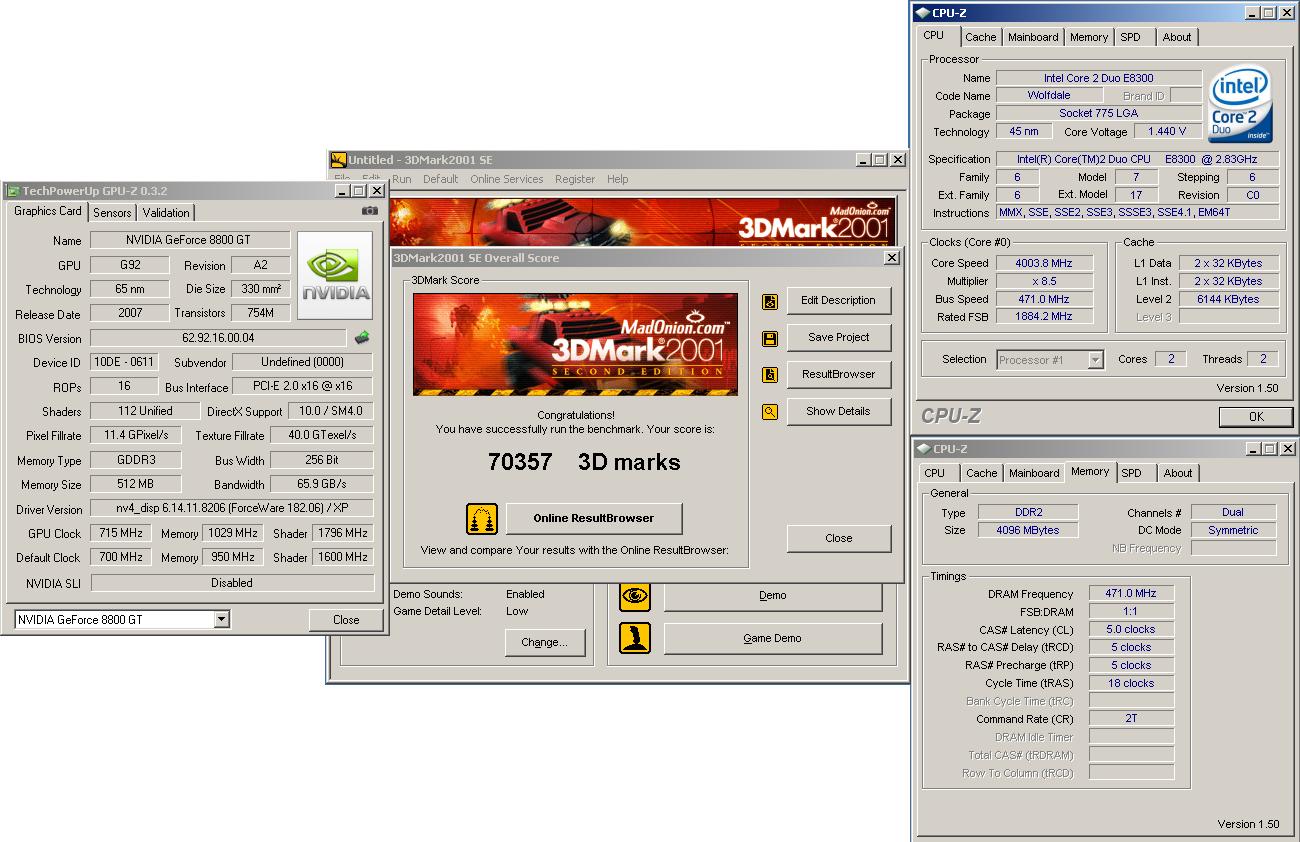This screenshot has height=842, width=1300.
Task: Open the Cache tab in top CPU-Z
Action: coord(980,37)
